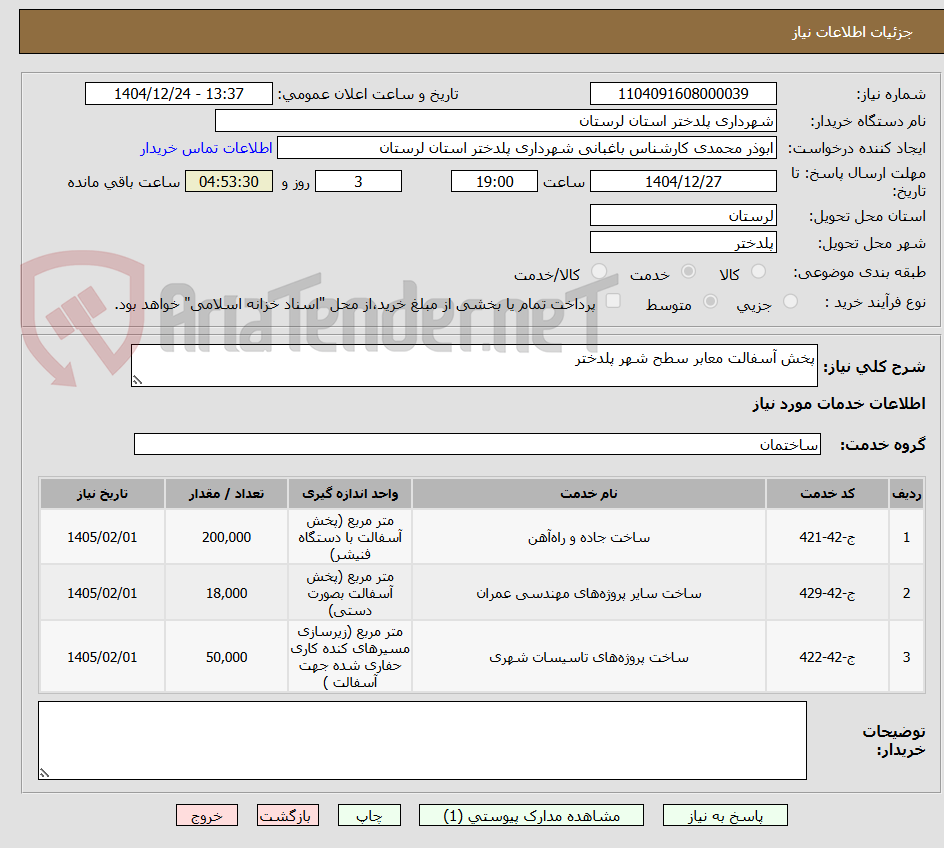Select the کالا/خدمت radio button
The image size is (944, 848).
point(599,271)
